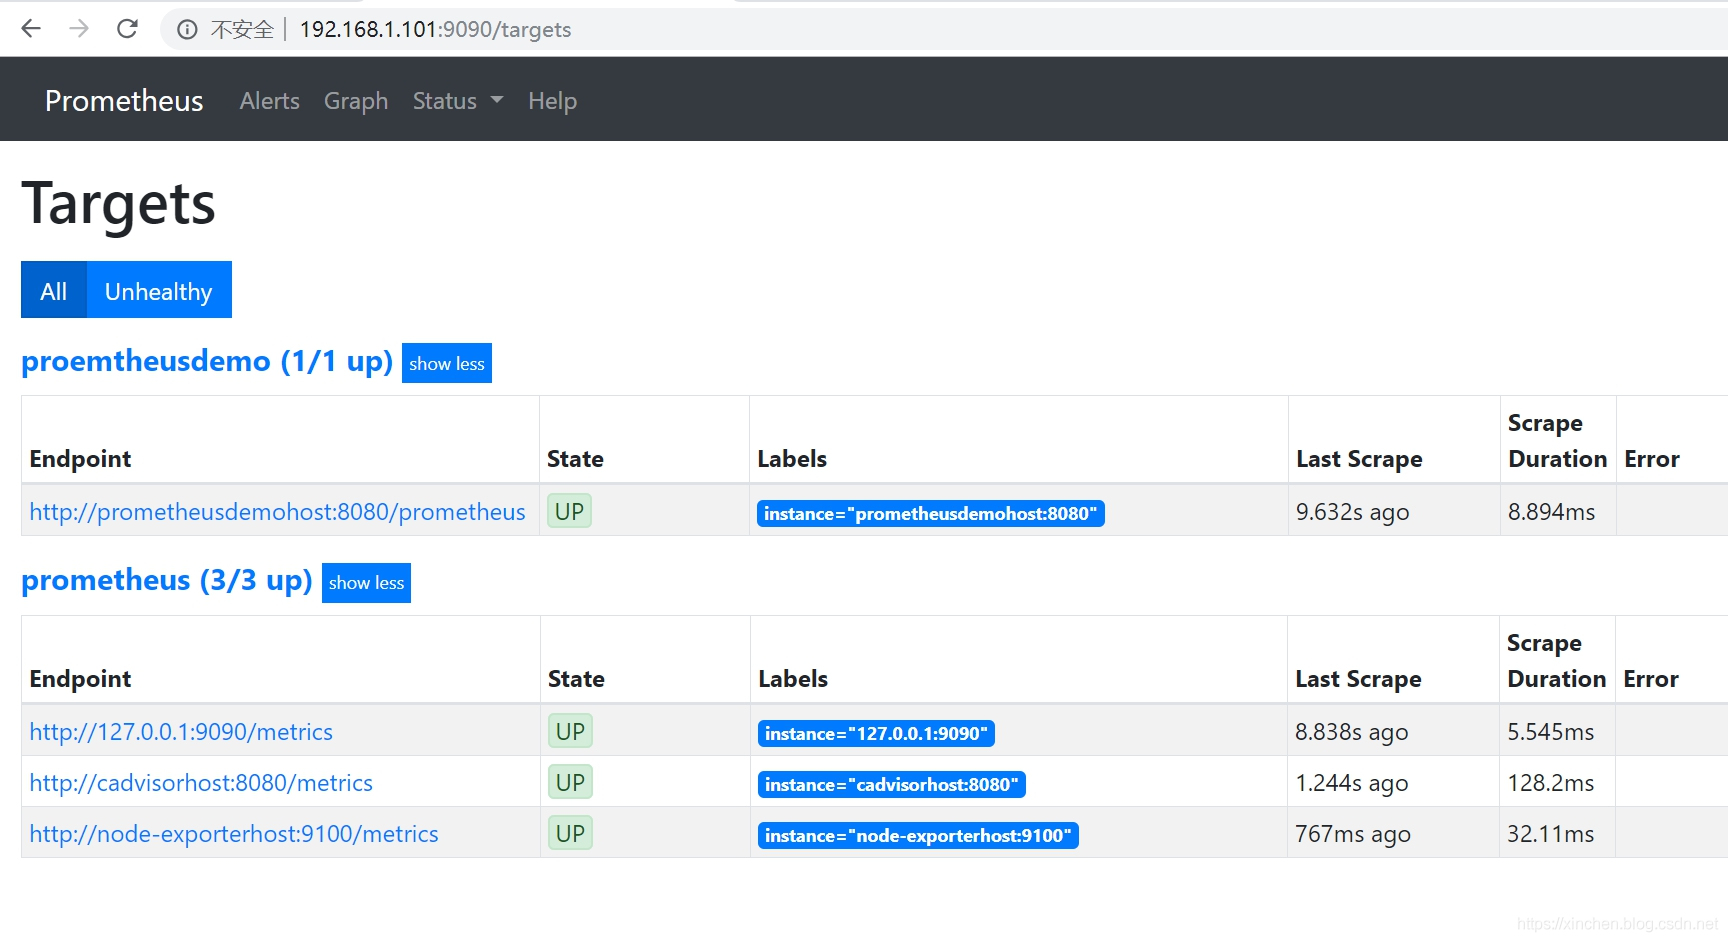This screenshot has height=942, width=1728.
Task: Reload the page with the refresh icon
Action: point(127,29)
